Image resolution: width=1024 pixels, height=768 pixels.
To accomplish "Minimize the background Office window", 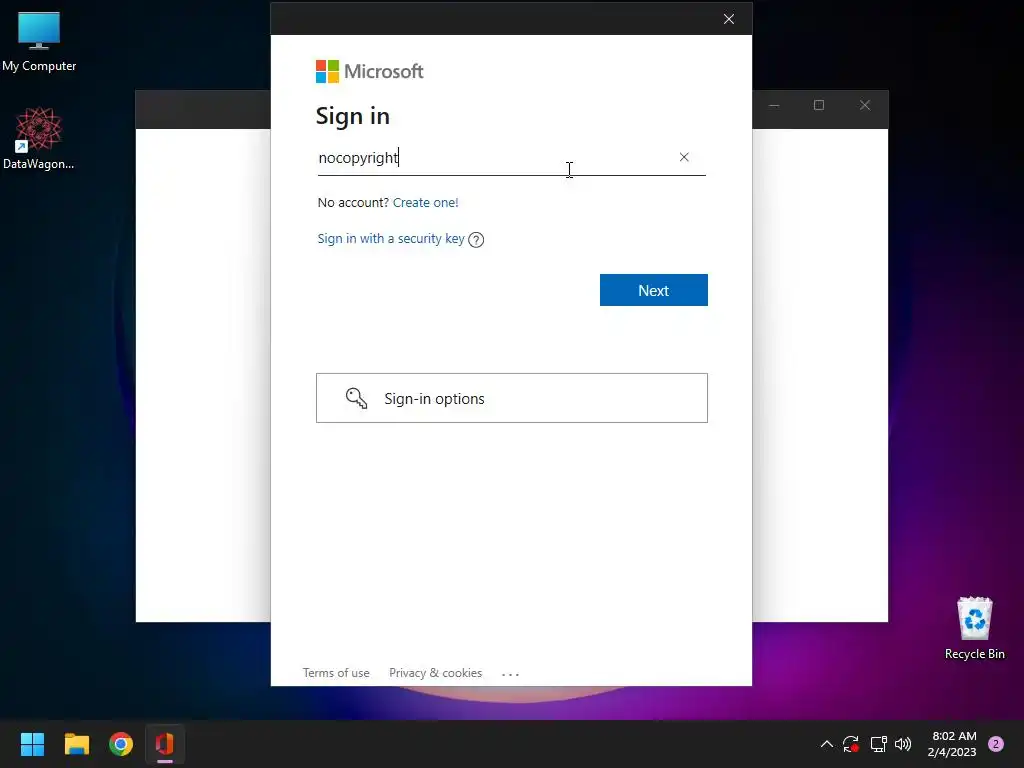I will [775, 105].
